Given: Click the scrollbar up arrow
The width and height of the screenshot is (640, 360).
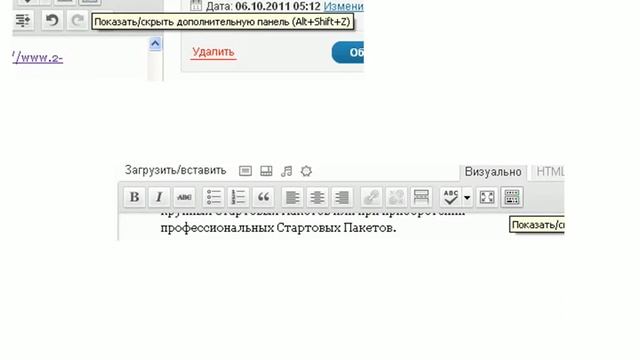Looking at the screenshot, I should click(x=155, y=44).
